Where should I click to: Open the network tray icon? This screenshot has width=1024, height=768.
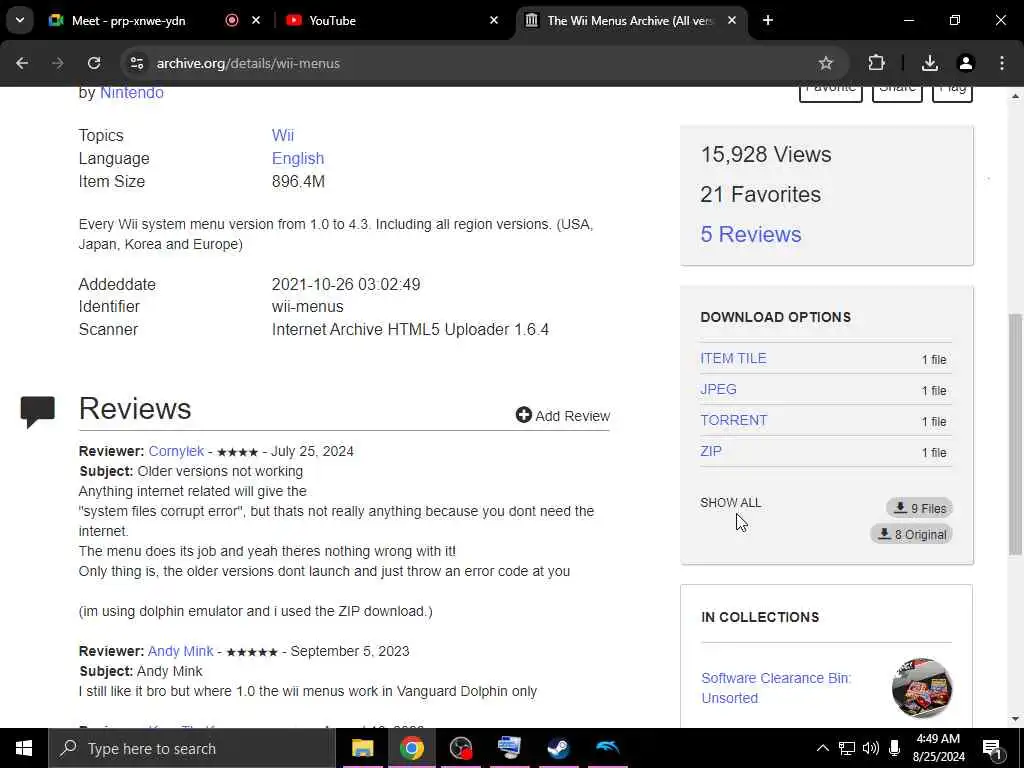point(847,748)
